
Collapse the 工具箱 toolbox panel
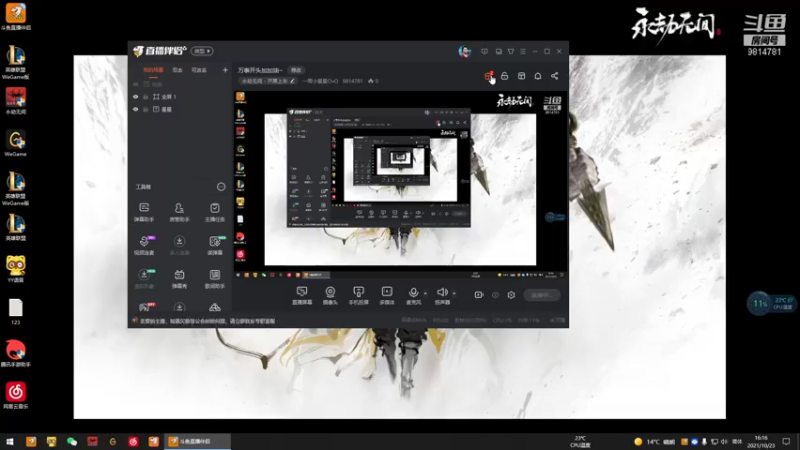(x=221, y=187)
